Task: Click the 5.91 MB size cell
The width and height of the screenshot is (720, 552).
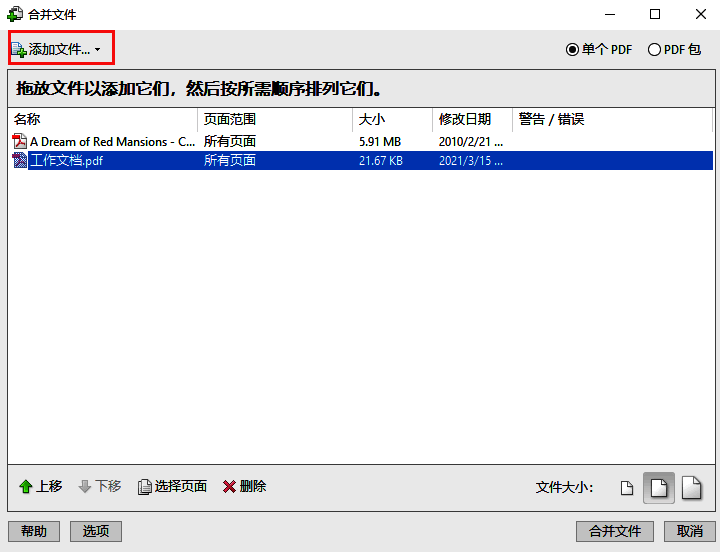Action: click(x=380, y=142)
